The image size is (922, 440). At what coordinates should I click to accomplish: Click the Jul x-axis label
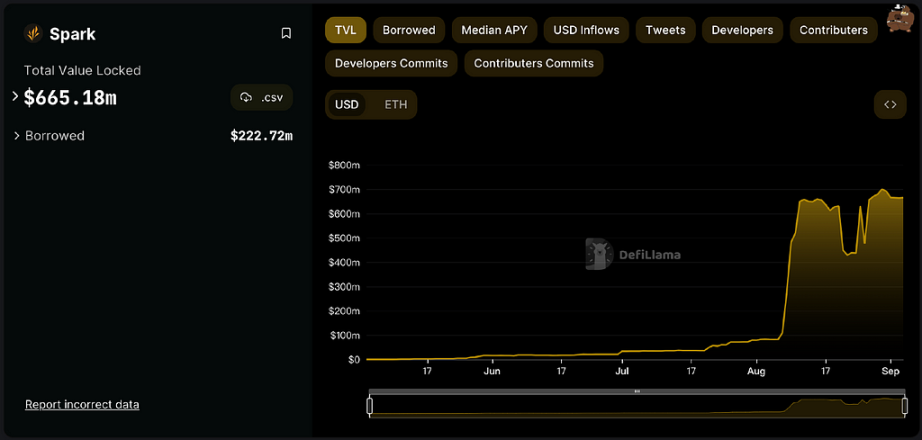(x=622, y=371)
